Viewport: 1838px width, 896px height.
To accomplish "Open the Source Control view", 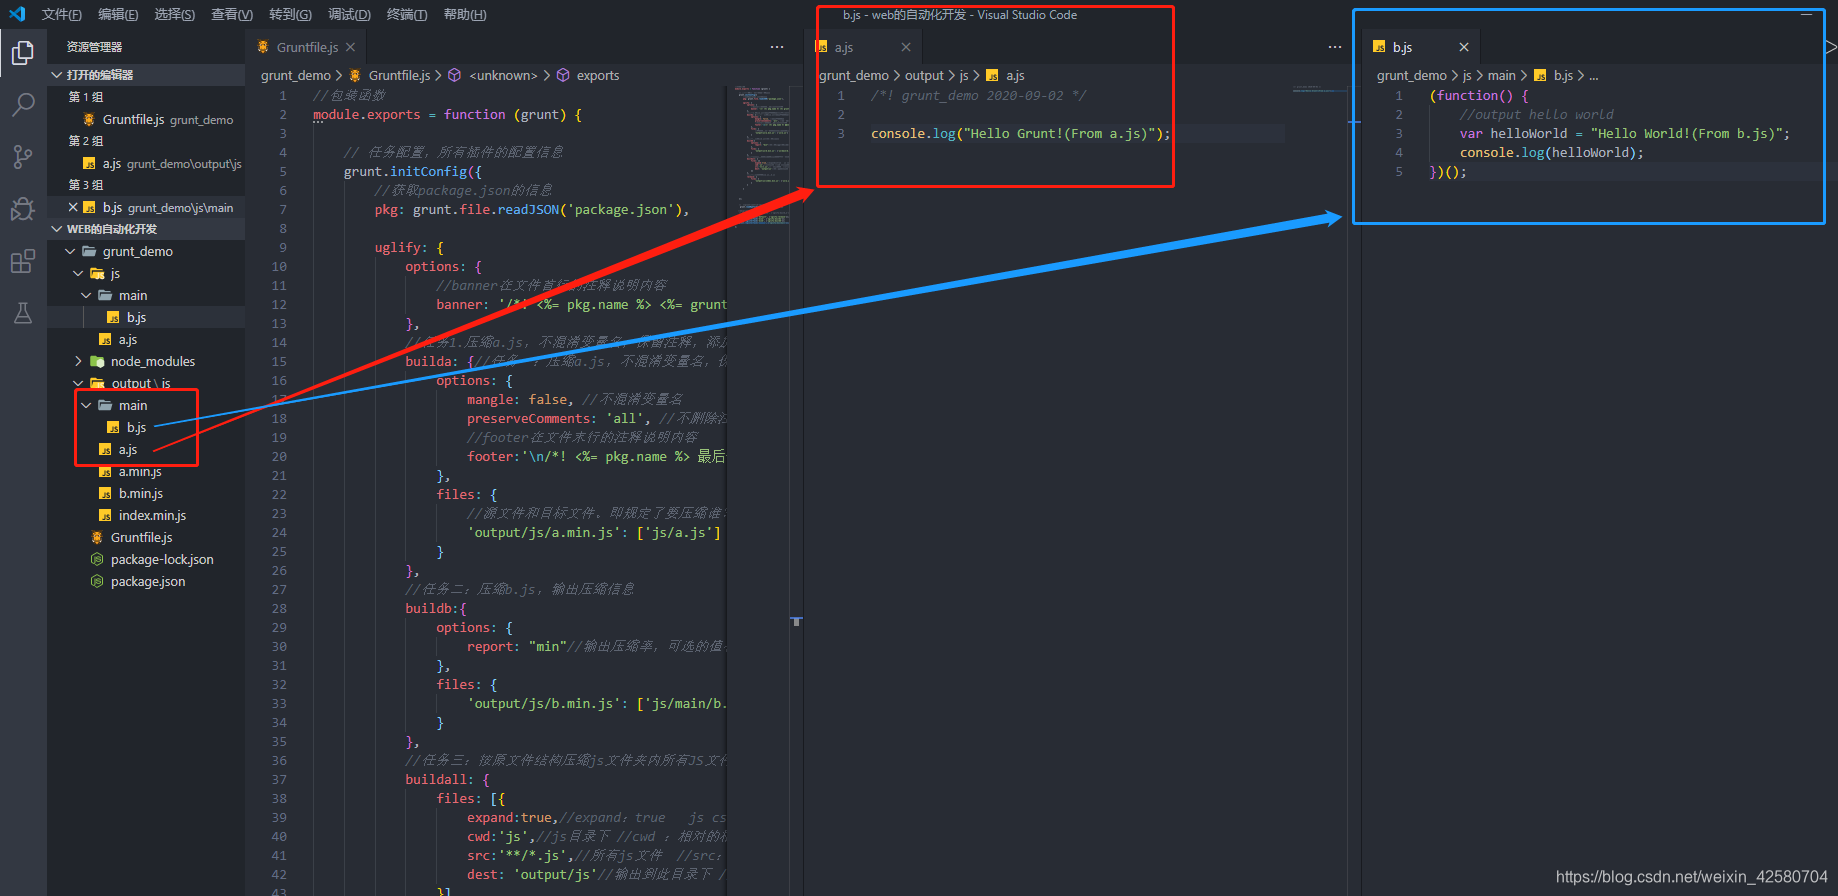I will click(x=23, y=157).
